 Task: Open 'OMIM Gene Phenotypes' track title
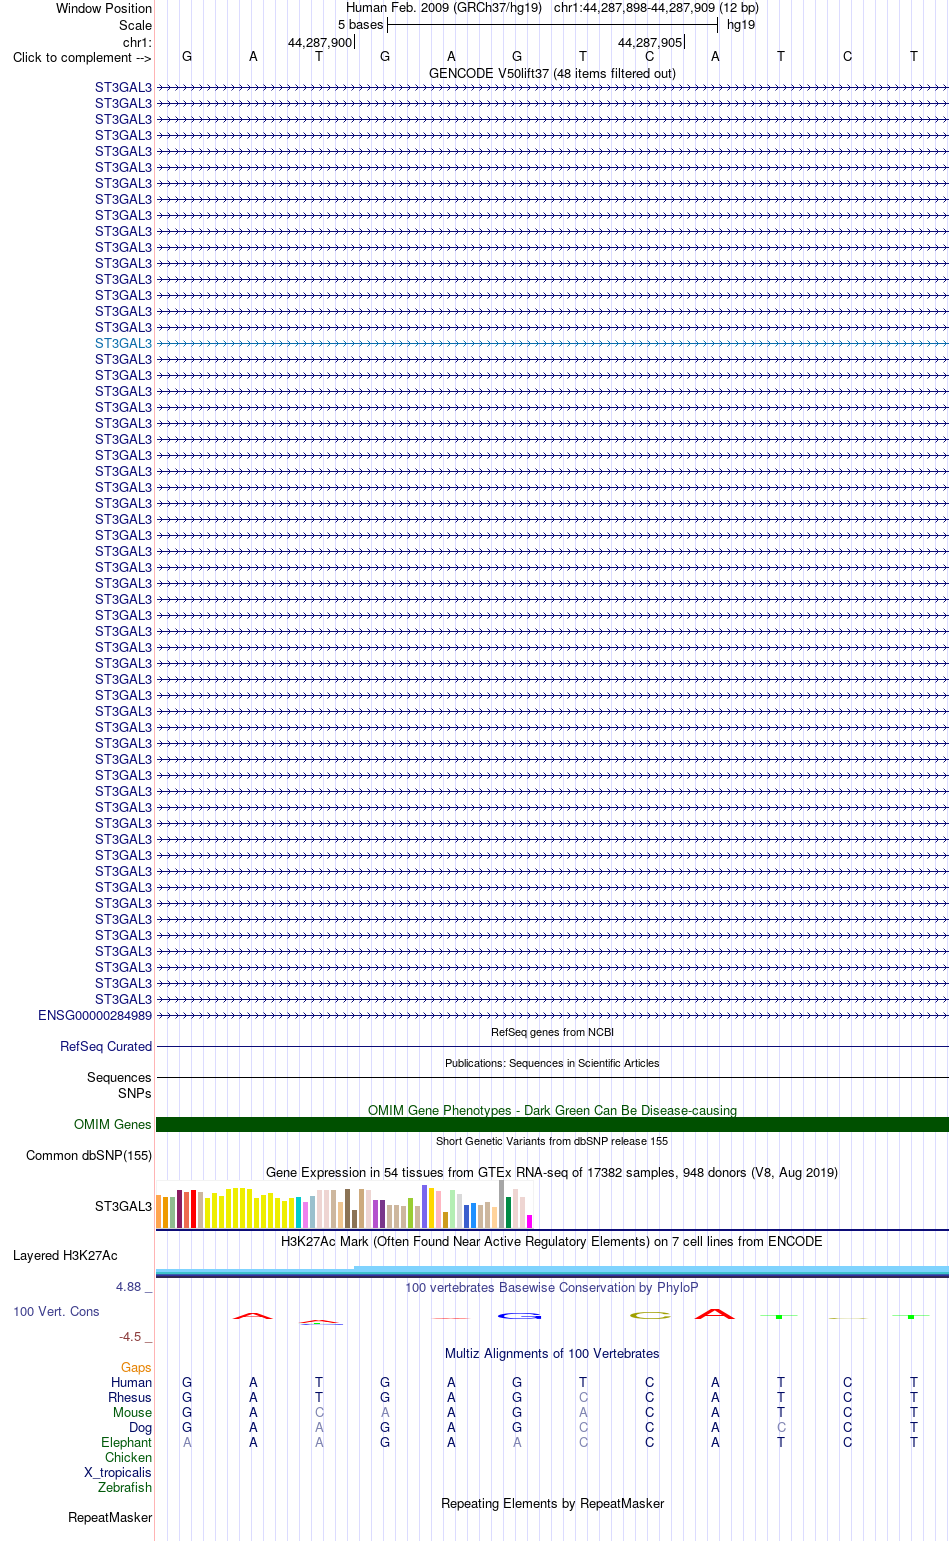point(552,1110)
